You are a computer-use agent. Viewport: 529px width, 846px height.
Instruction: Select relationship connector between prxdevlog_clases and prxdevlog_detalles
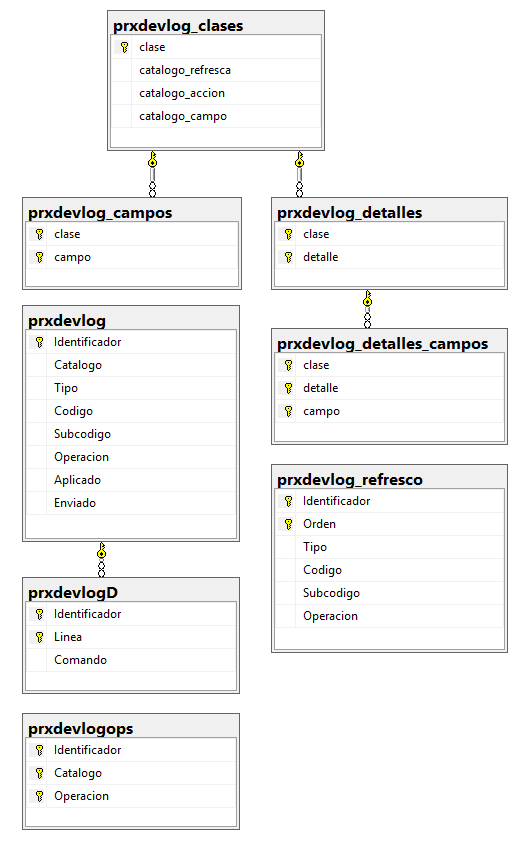[300, 174]
